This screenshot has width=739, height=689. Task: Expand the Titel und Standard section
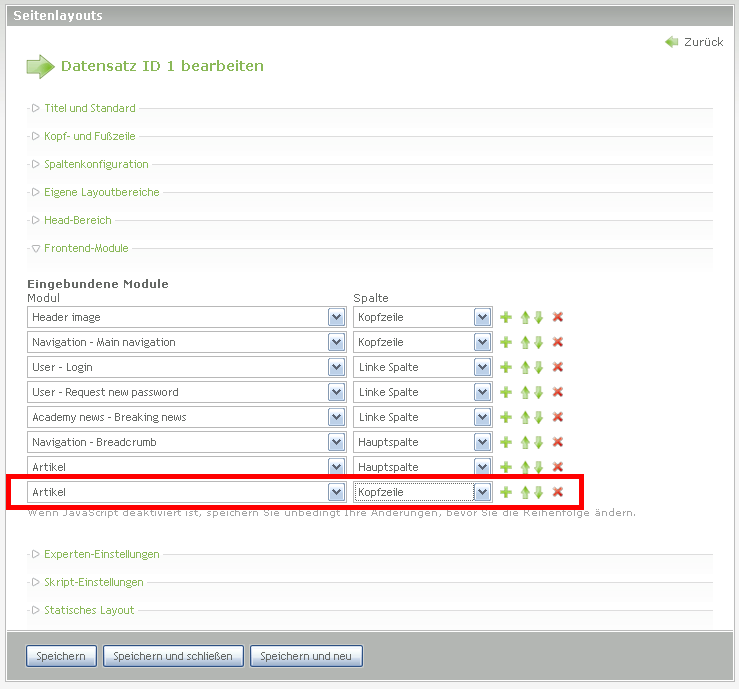point(89,108)
